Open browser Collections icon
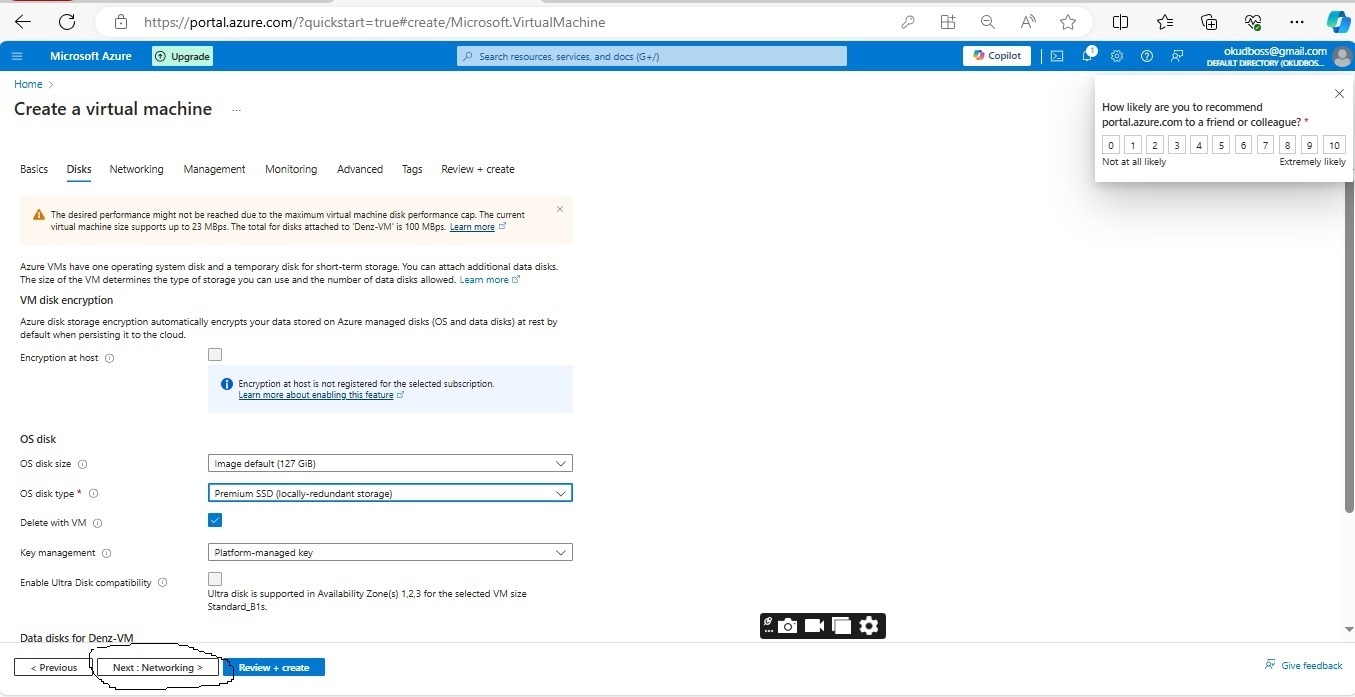1355x697 pixels. [1209, 22]
